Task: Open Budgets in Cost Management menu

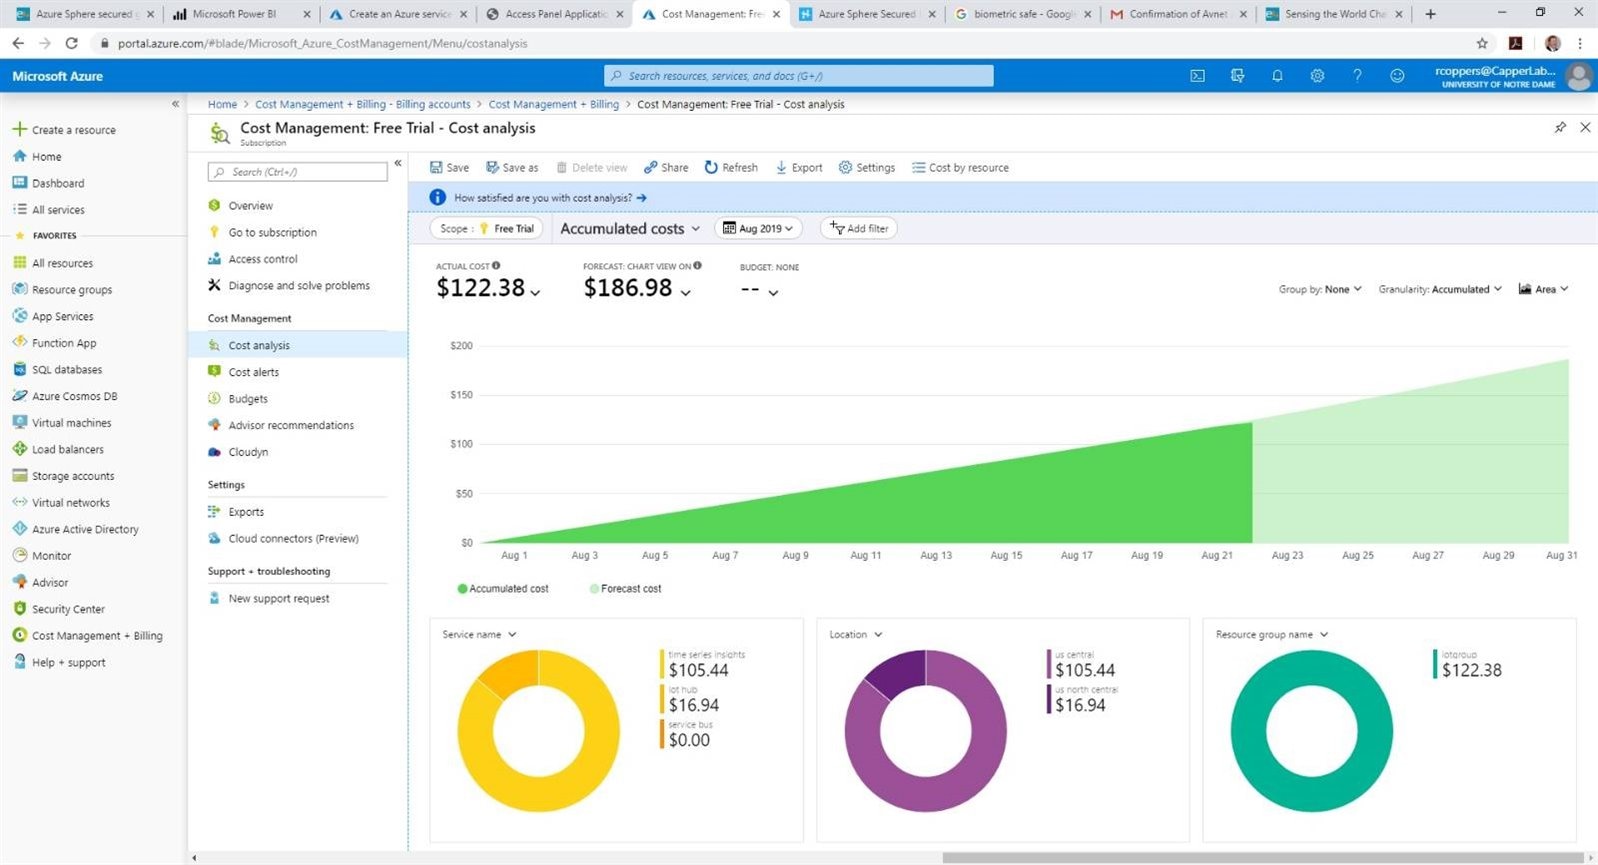Action: [x=247, y=399]
